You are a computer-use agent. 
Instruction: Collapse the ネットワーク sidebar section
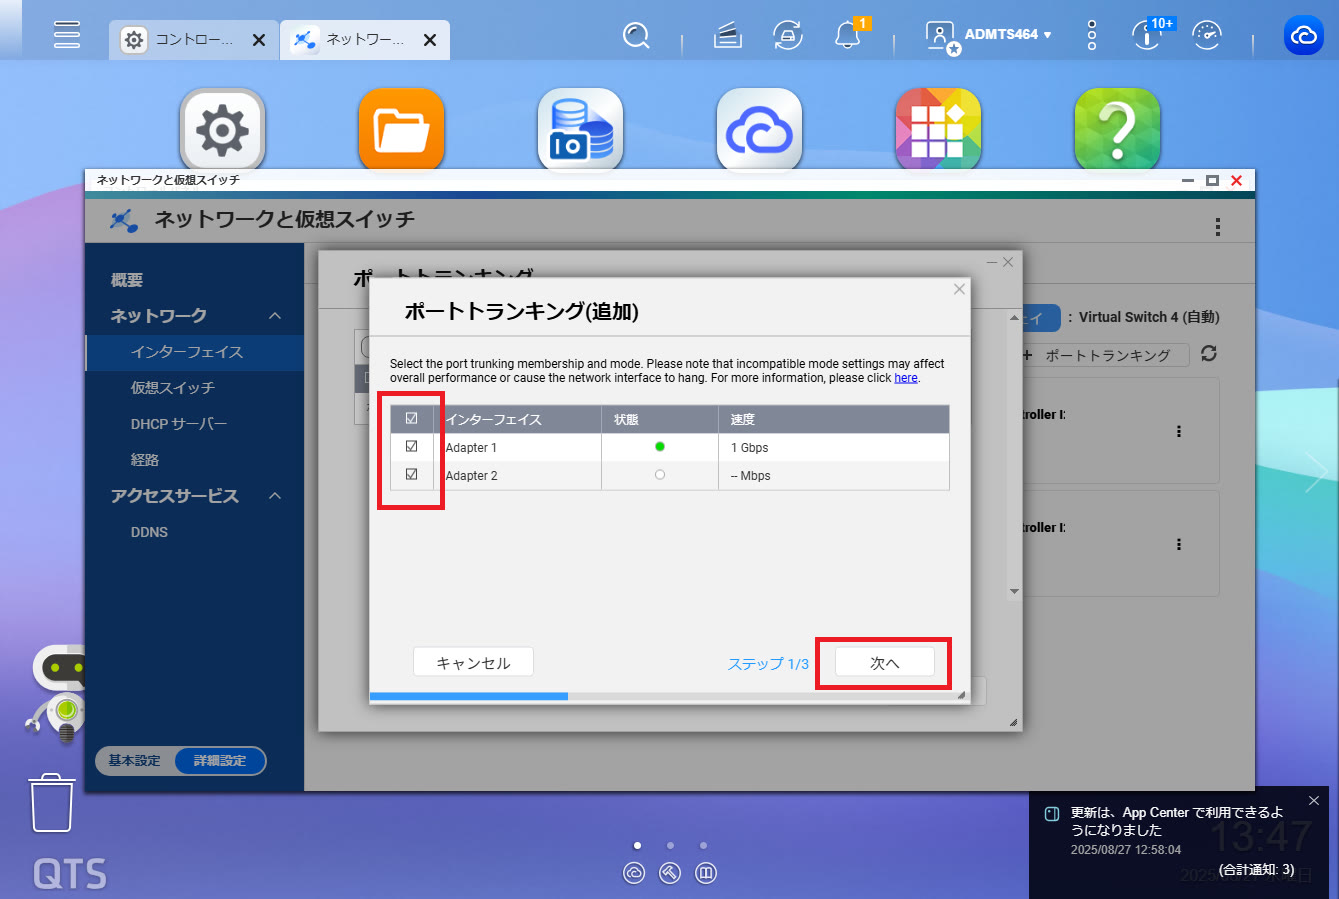tap(275, 316)
